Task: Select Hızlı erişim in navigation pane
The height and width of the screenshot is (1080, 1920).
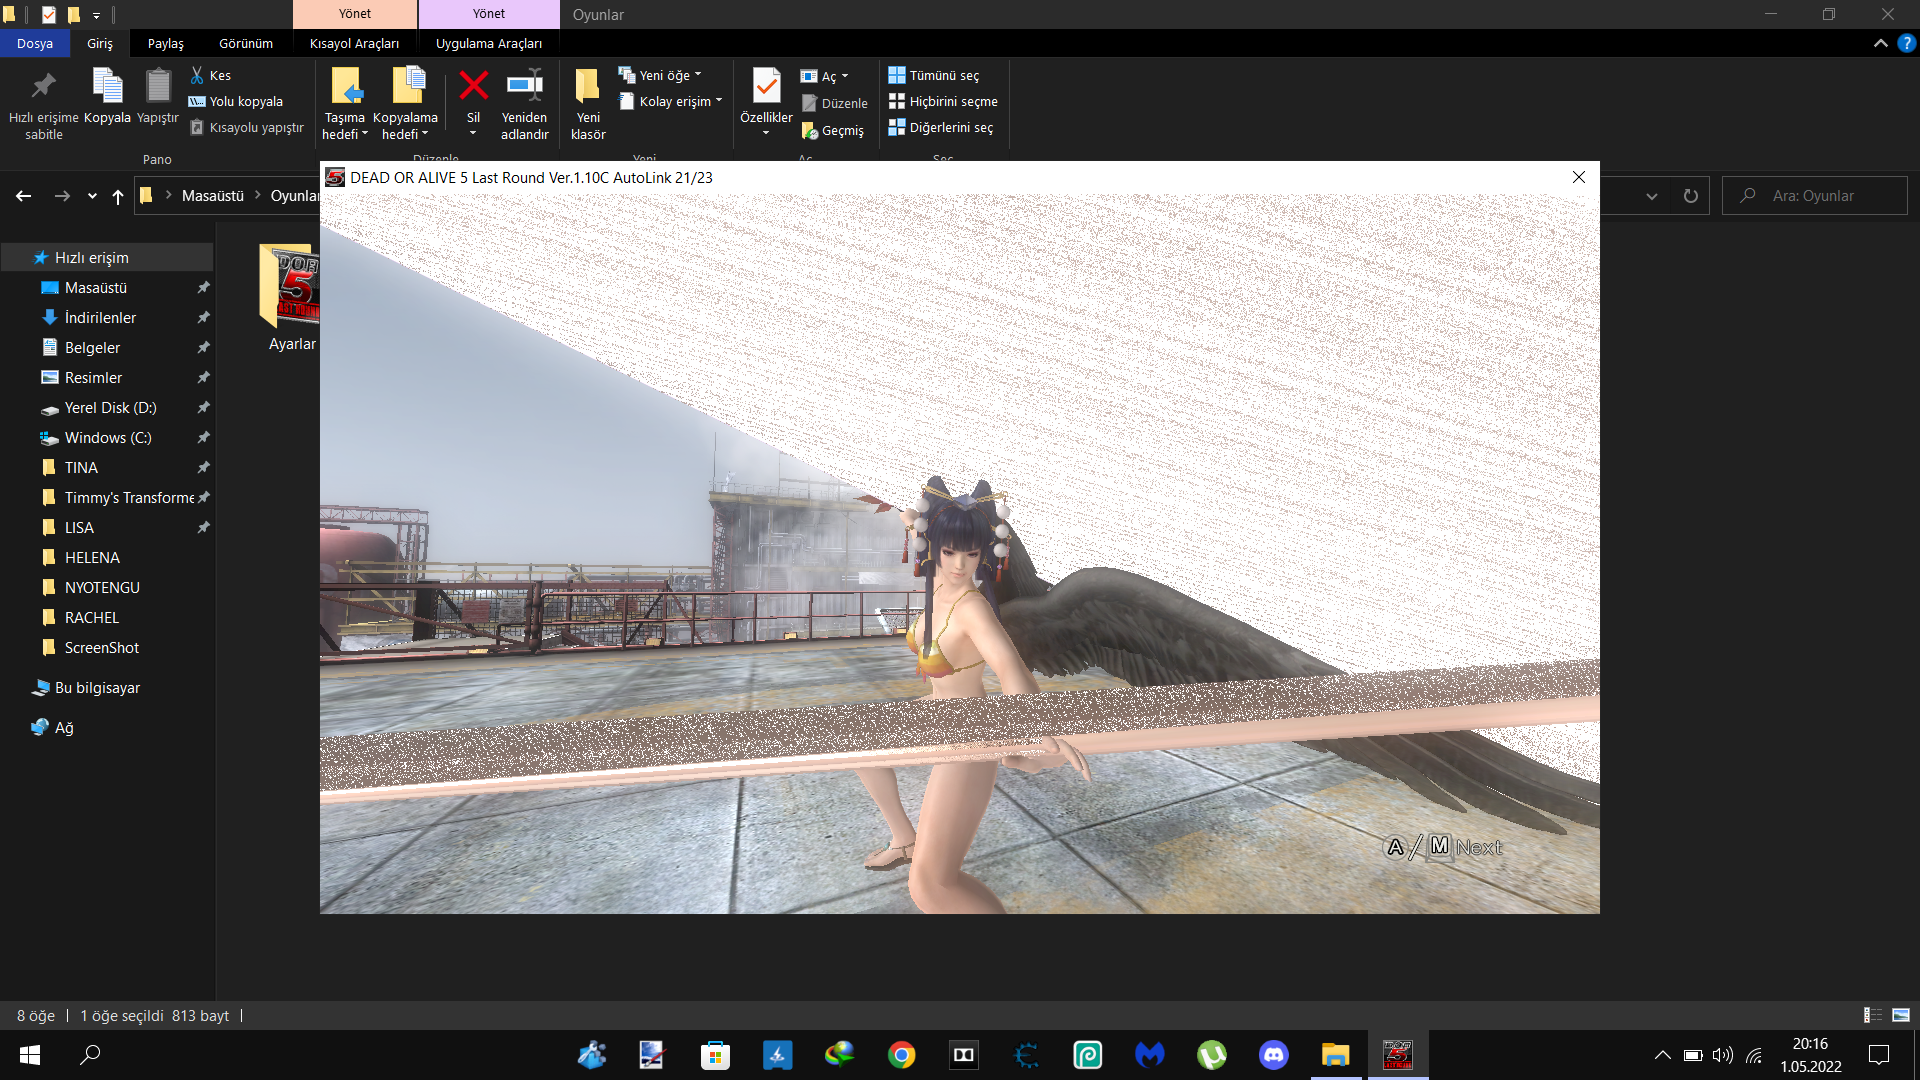Action: 107,257
